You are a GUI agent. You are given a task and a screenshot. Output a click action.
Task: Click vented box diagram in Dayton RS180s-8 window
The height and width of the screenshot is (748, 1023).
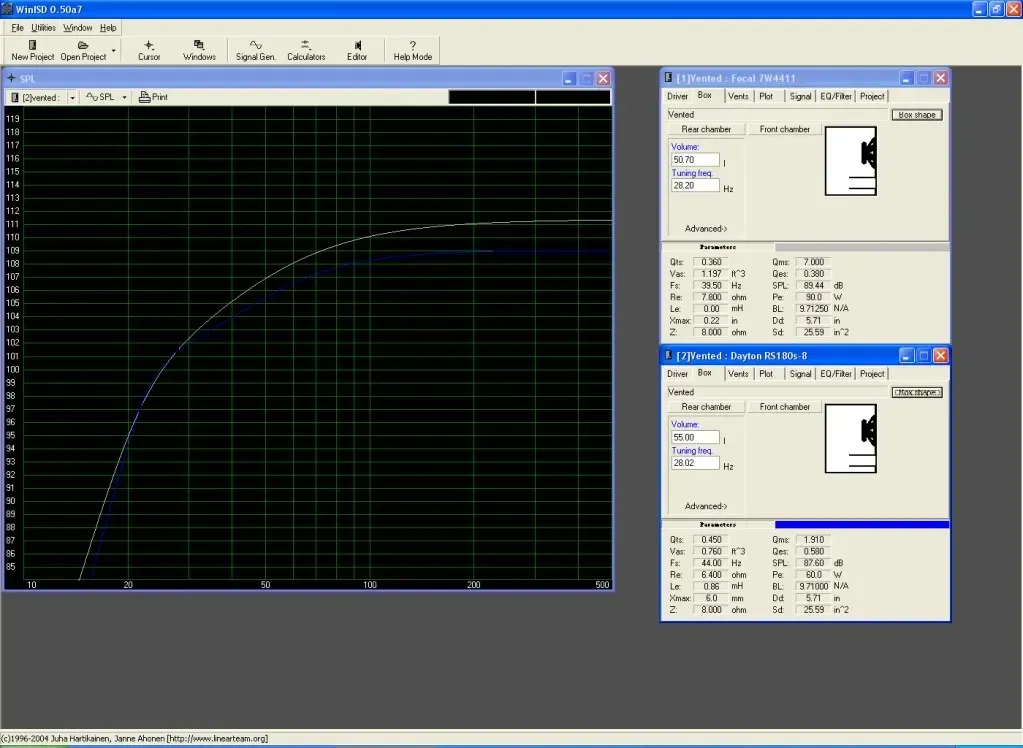tap(851, 439)
